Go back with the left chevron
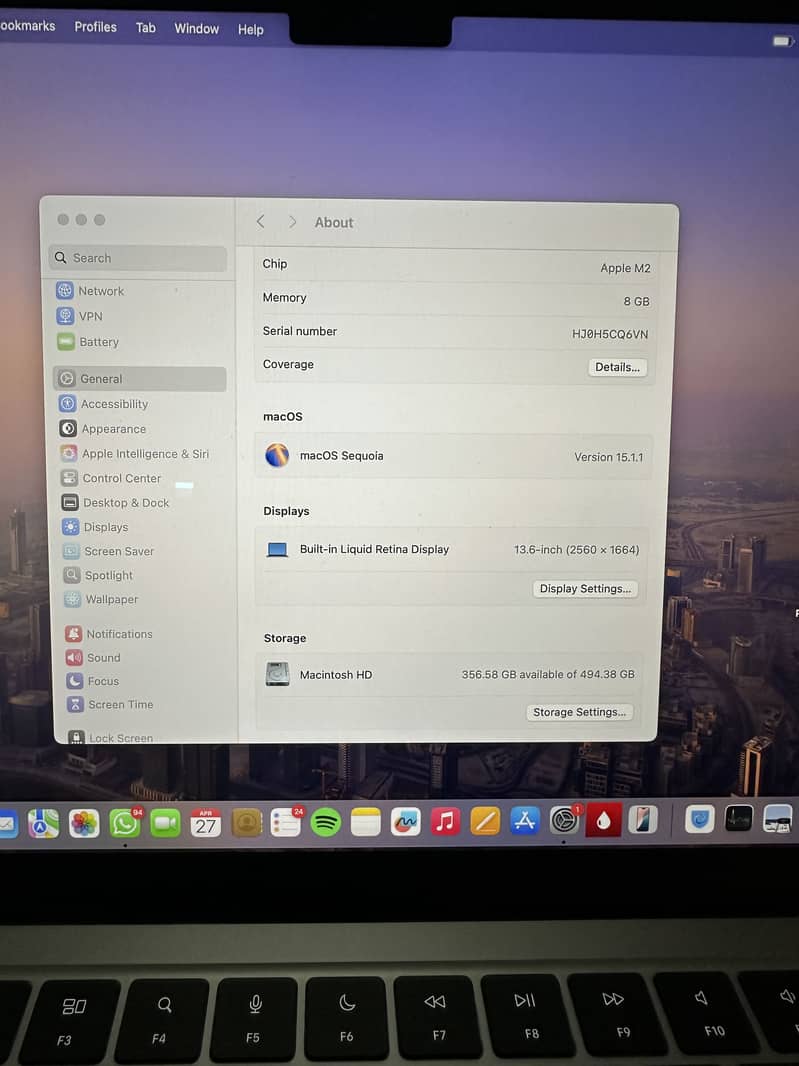 point(260,222)
